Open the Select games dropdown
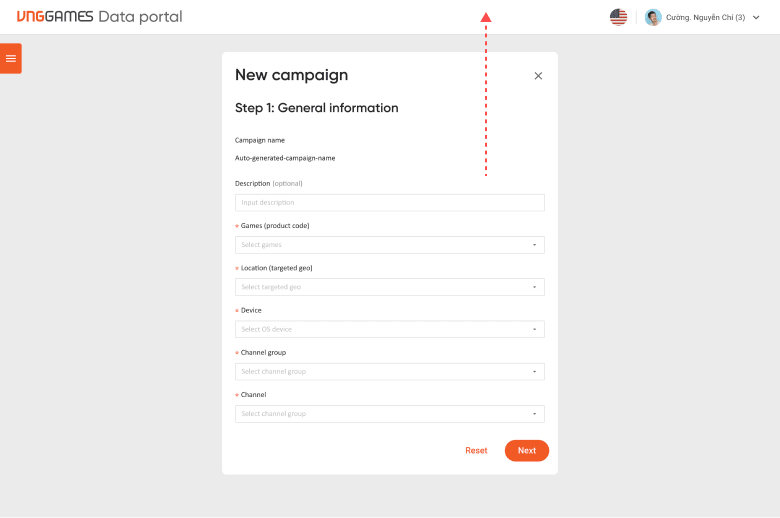 click(390, 245)
